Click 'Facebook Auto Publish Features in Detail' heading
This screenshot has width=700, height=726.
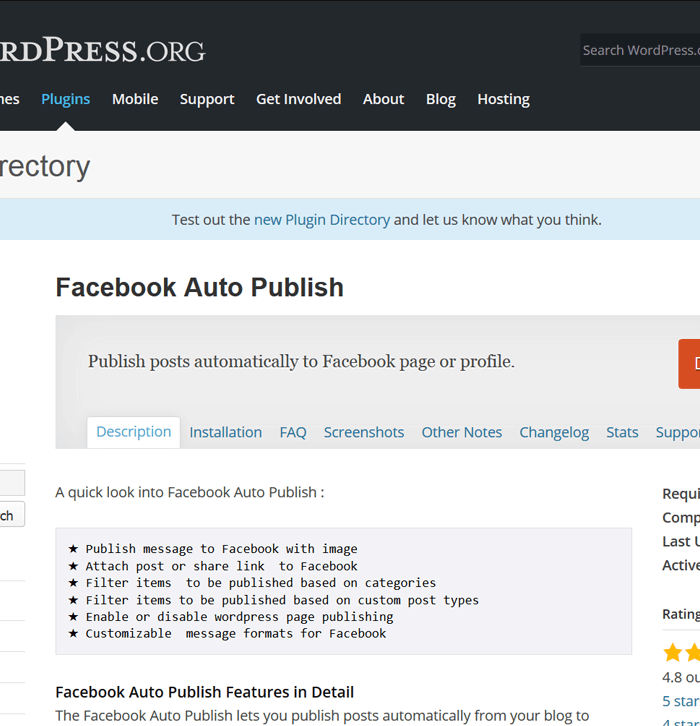[205, 692]
